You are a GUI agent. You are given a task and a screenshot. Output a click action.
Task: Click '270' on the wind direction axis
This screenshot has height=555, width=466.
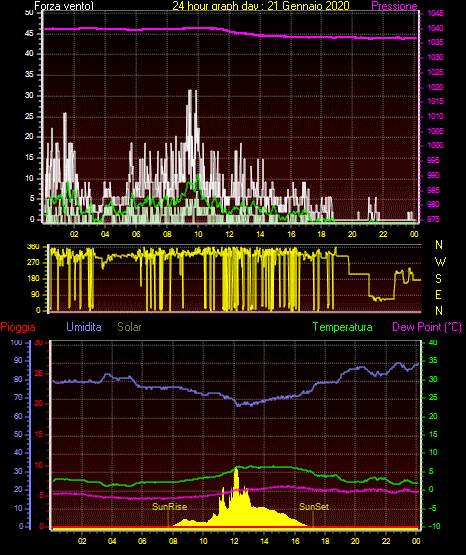(x=33, y=263)
